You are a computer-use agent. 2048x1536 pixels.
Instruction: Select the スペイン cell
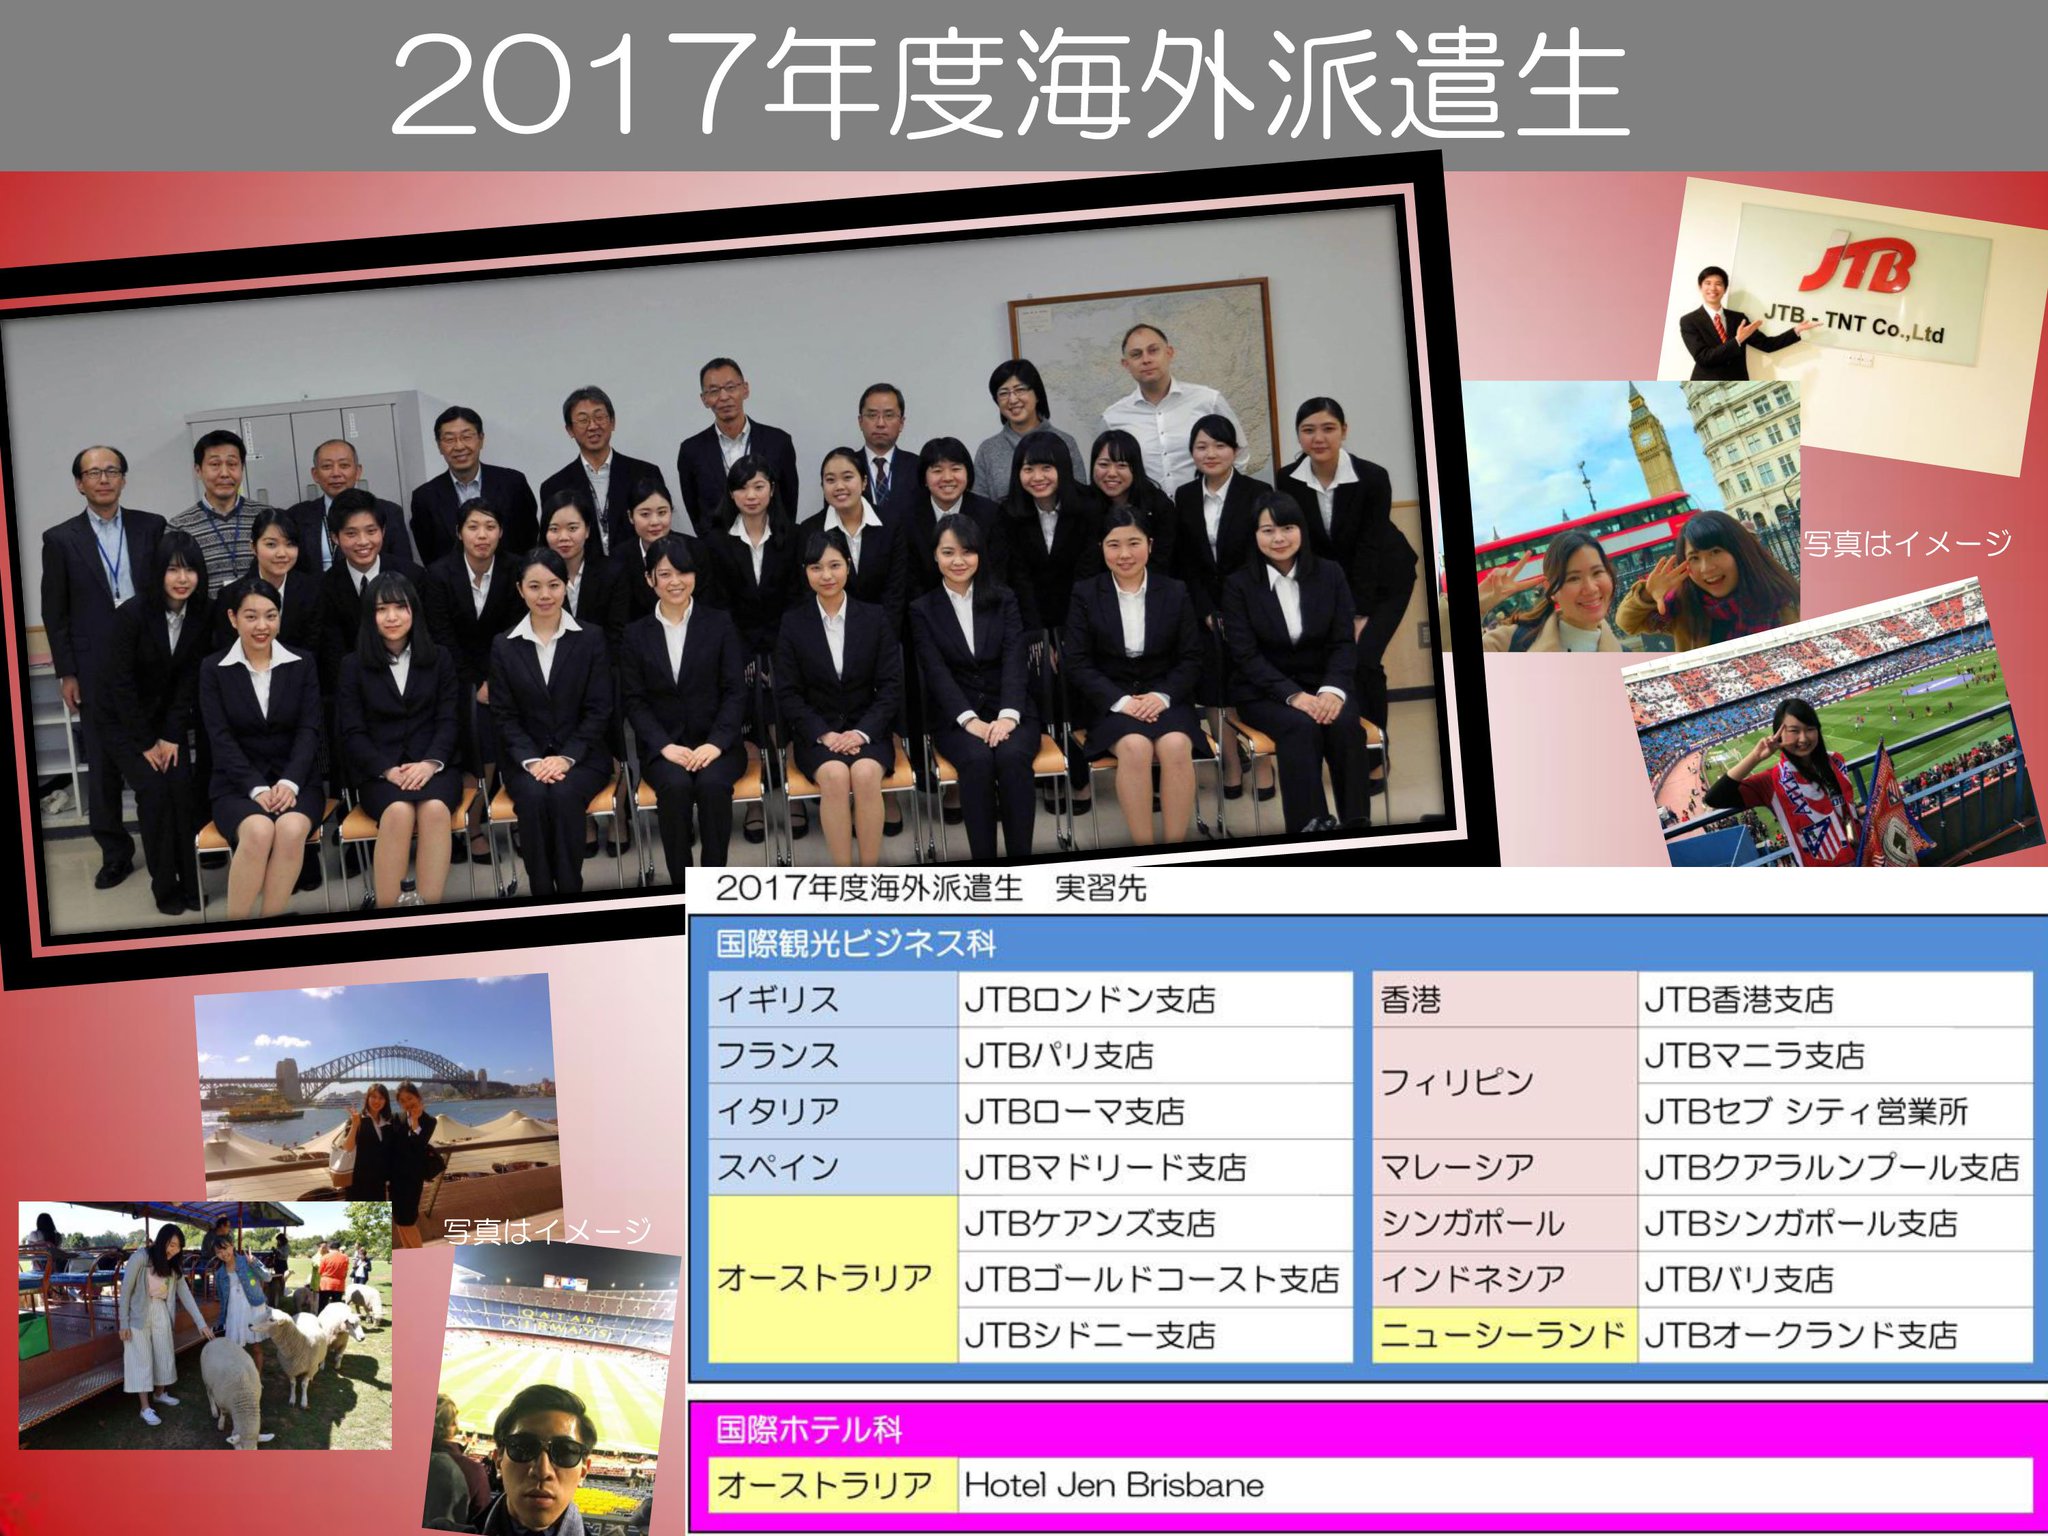click(833, 1167)
